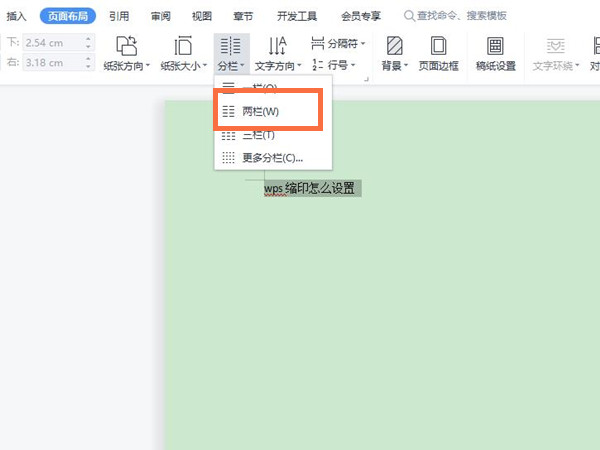The width and height of the screenshot is (600, 450).
Task: Click the right margin stepper arrows
Action: (88, 65)
